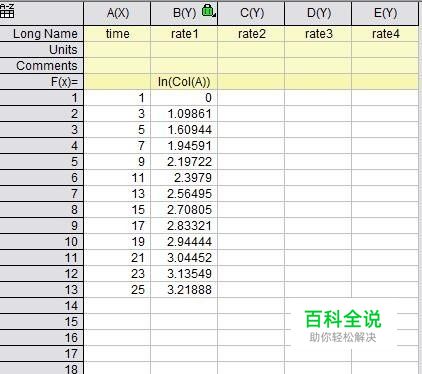Select row header 14
Screen dimensions: 422x374
coord(41,306)
